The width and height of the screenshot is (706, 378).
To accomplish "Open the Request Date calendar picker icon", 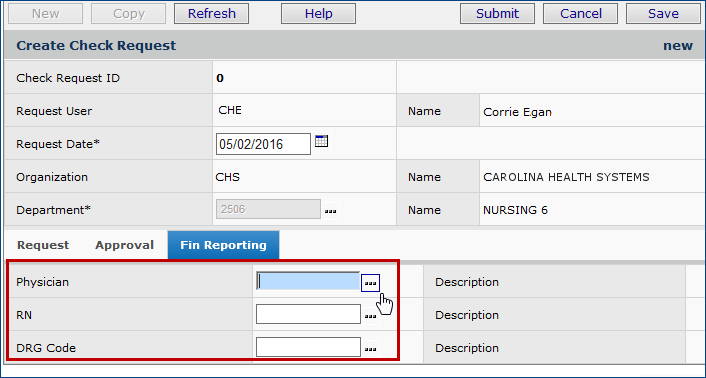I will tap(321, 141).
